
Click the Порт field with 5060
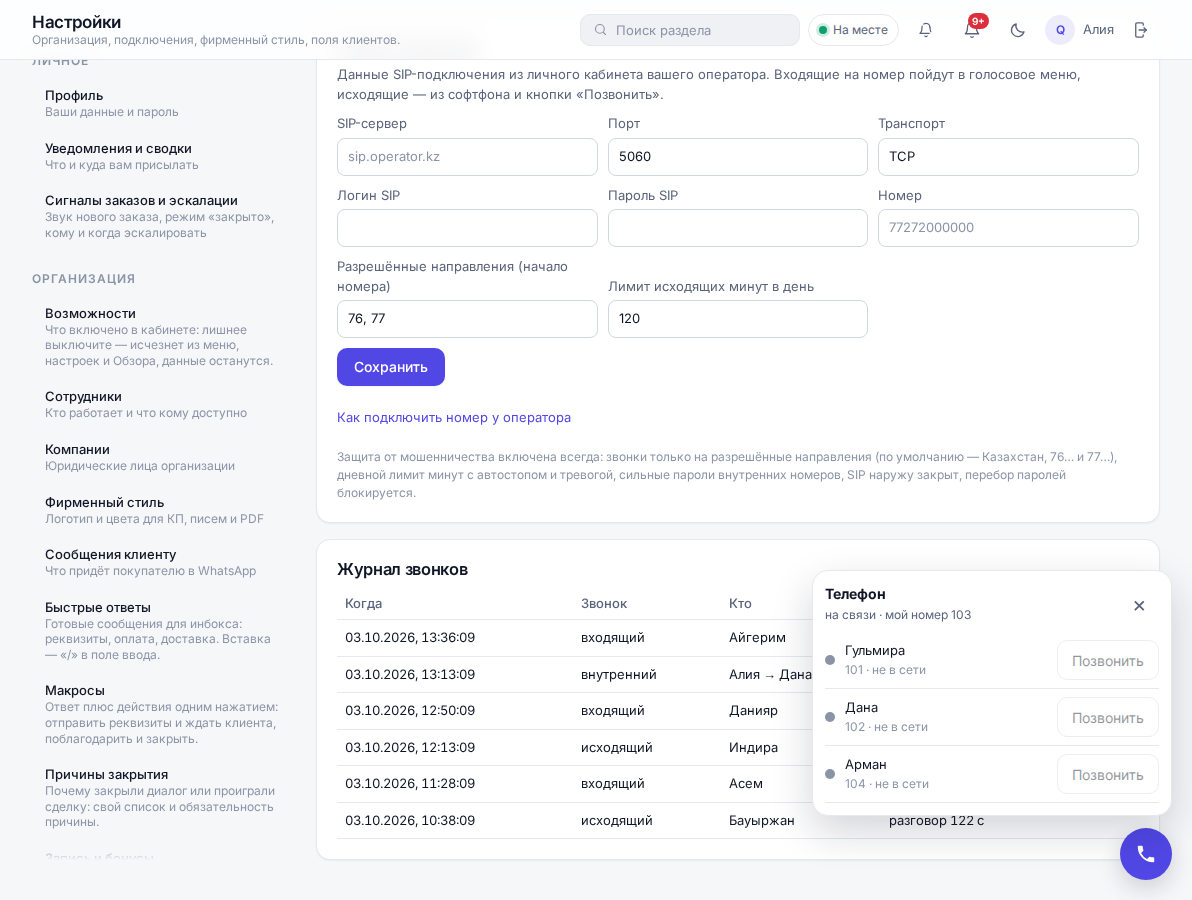tap(737, 157)
